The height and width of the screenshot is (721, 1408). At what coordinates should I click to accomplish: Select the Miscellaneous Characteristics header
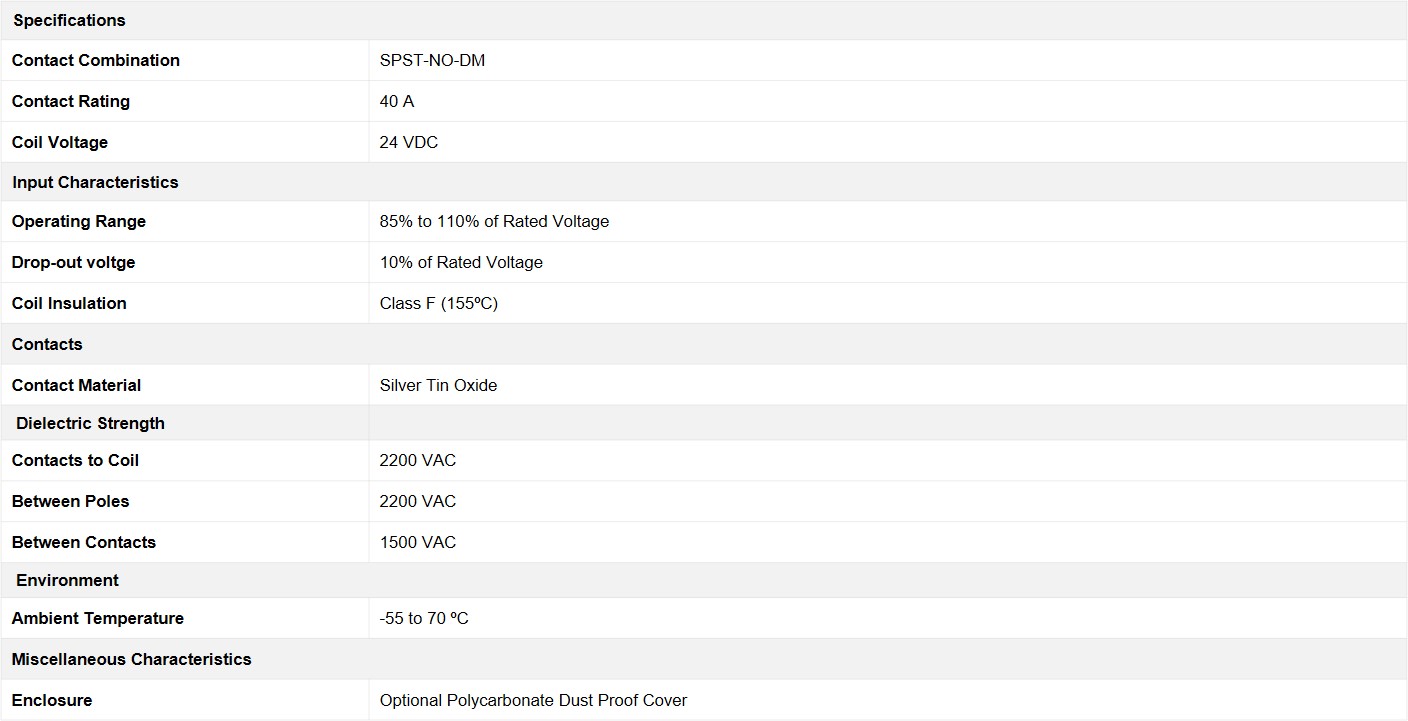(131, 659)
